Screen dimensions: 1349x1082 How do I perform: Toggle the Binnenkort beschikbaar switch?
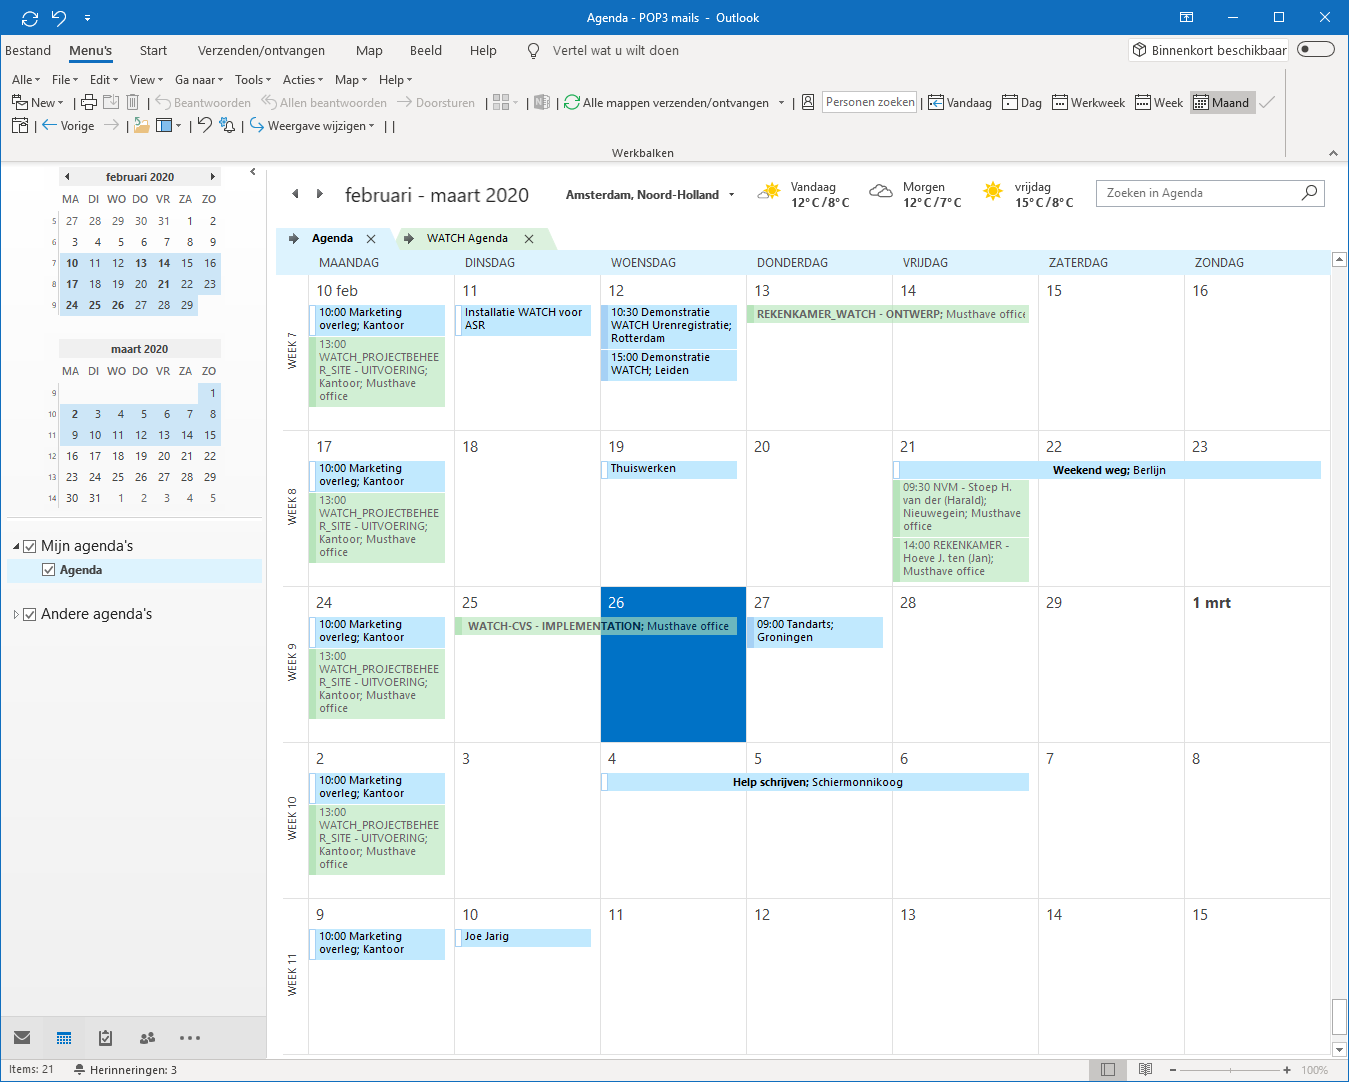click(x=1316, y=50)
